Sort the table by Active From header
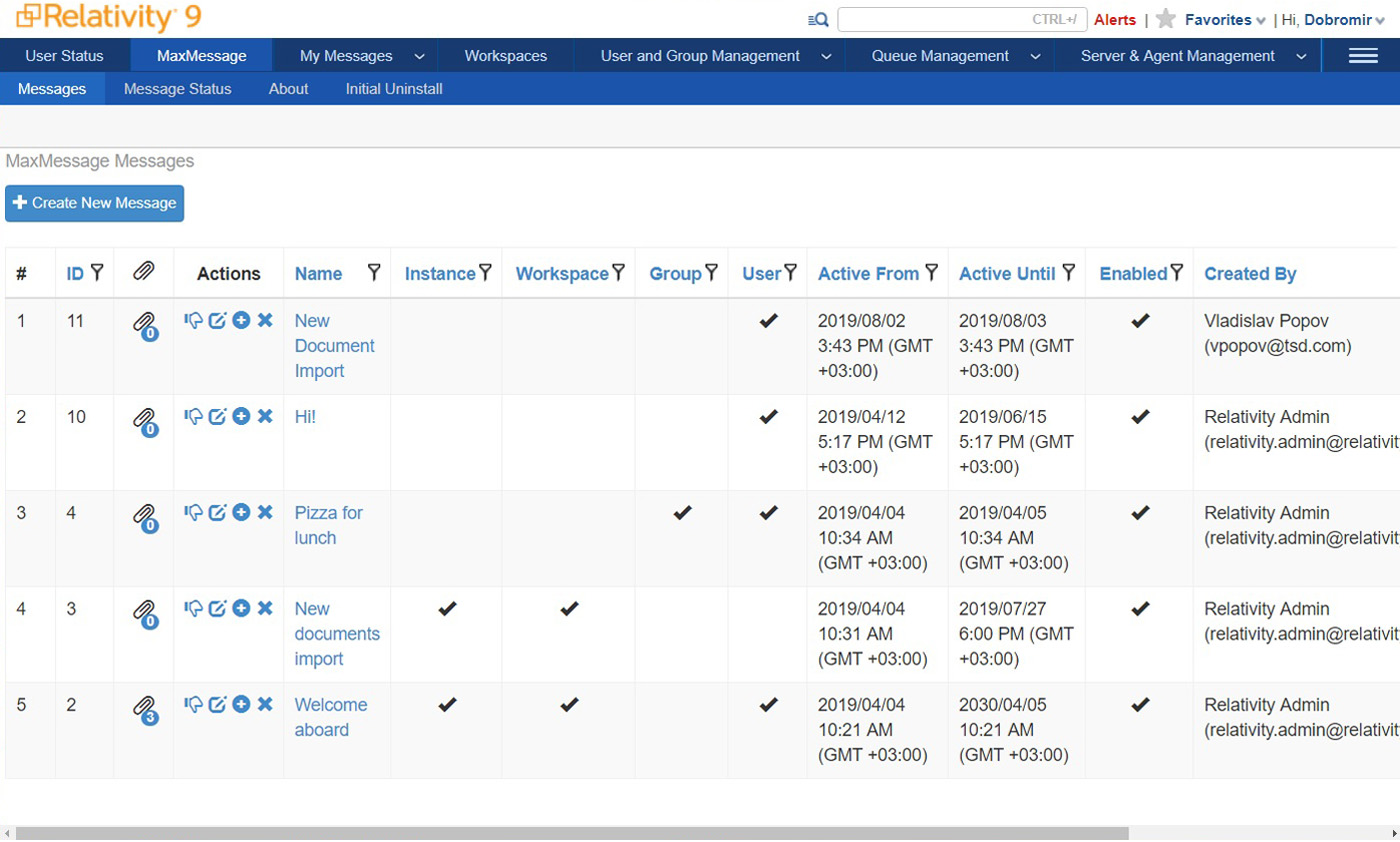 (868, 273)
